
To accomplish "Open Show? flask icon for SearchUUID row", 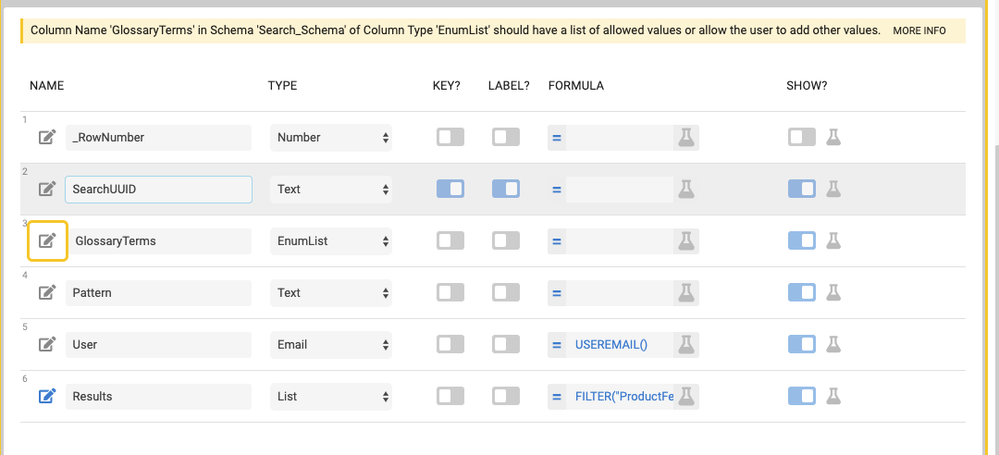I will click(833, 189).
